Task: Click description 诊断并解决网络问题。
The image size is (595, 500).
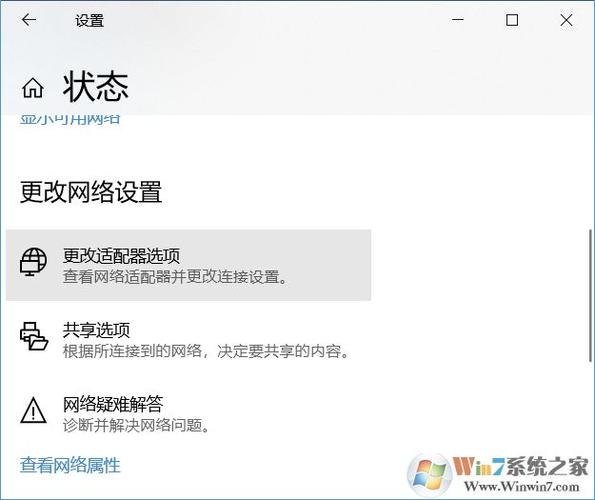Action: click(136, 425)
